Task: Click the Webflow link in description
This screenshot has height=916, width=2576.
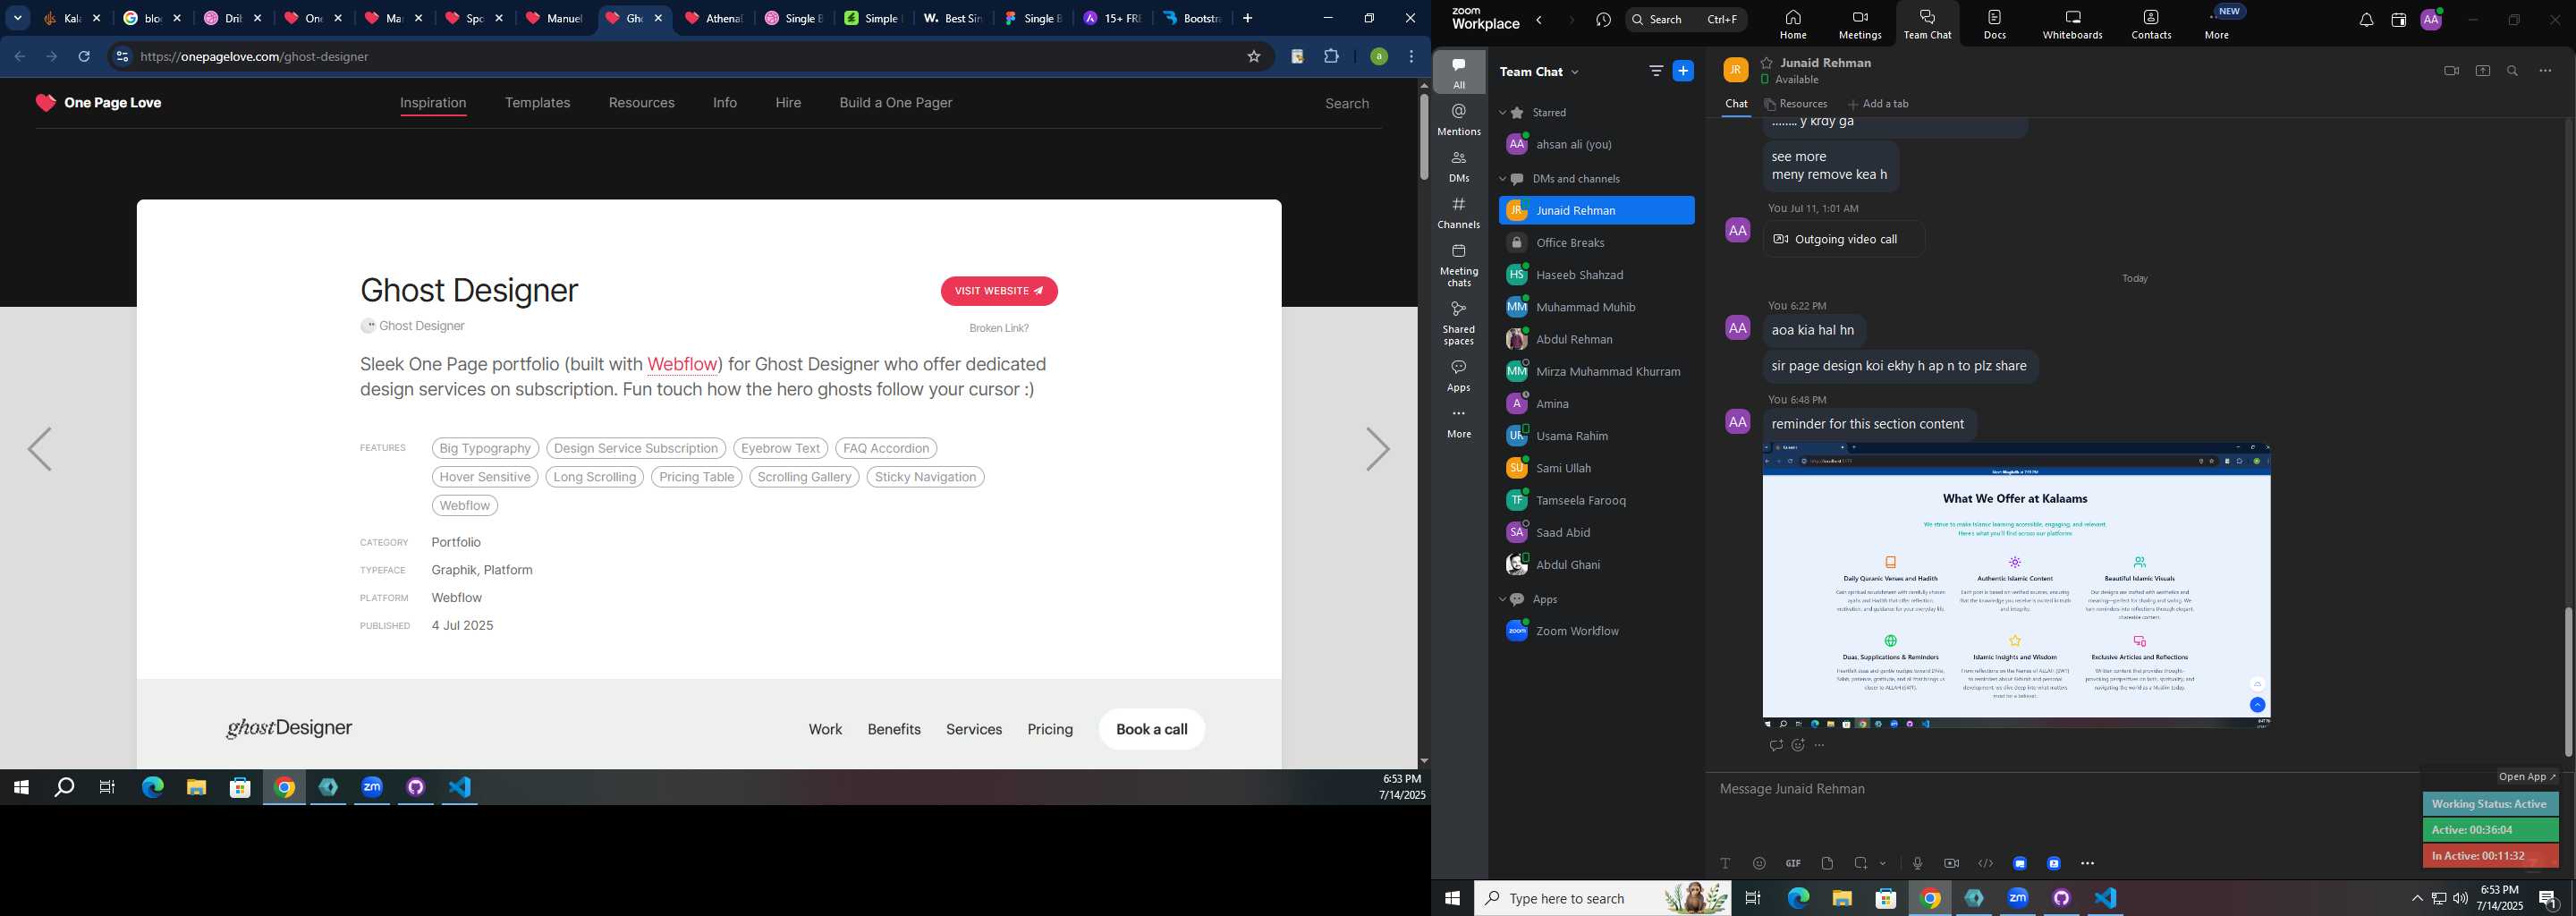Action: (x=682, y=364)
